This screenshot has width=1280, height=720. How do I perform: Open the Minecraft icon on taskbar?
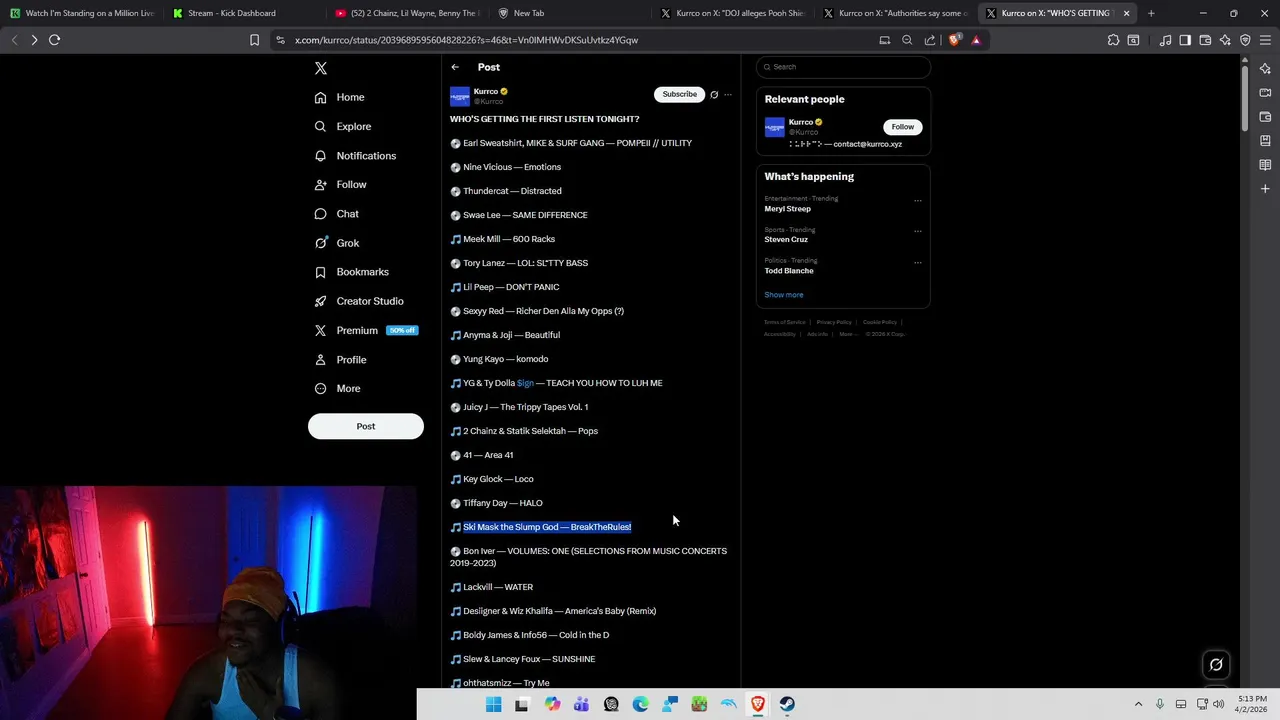coord(699,704)
